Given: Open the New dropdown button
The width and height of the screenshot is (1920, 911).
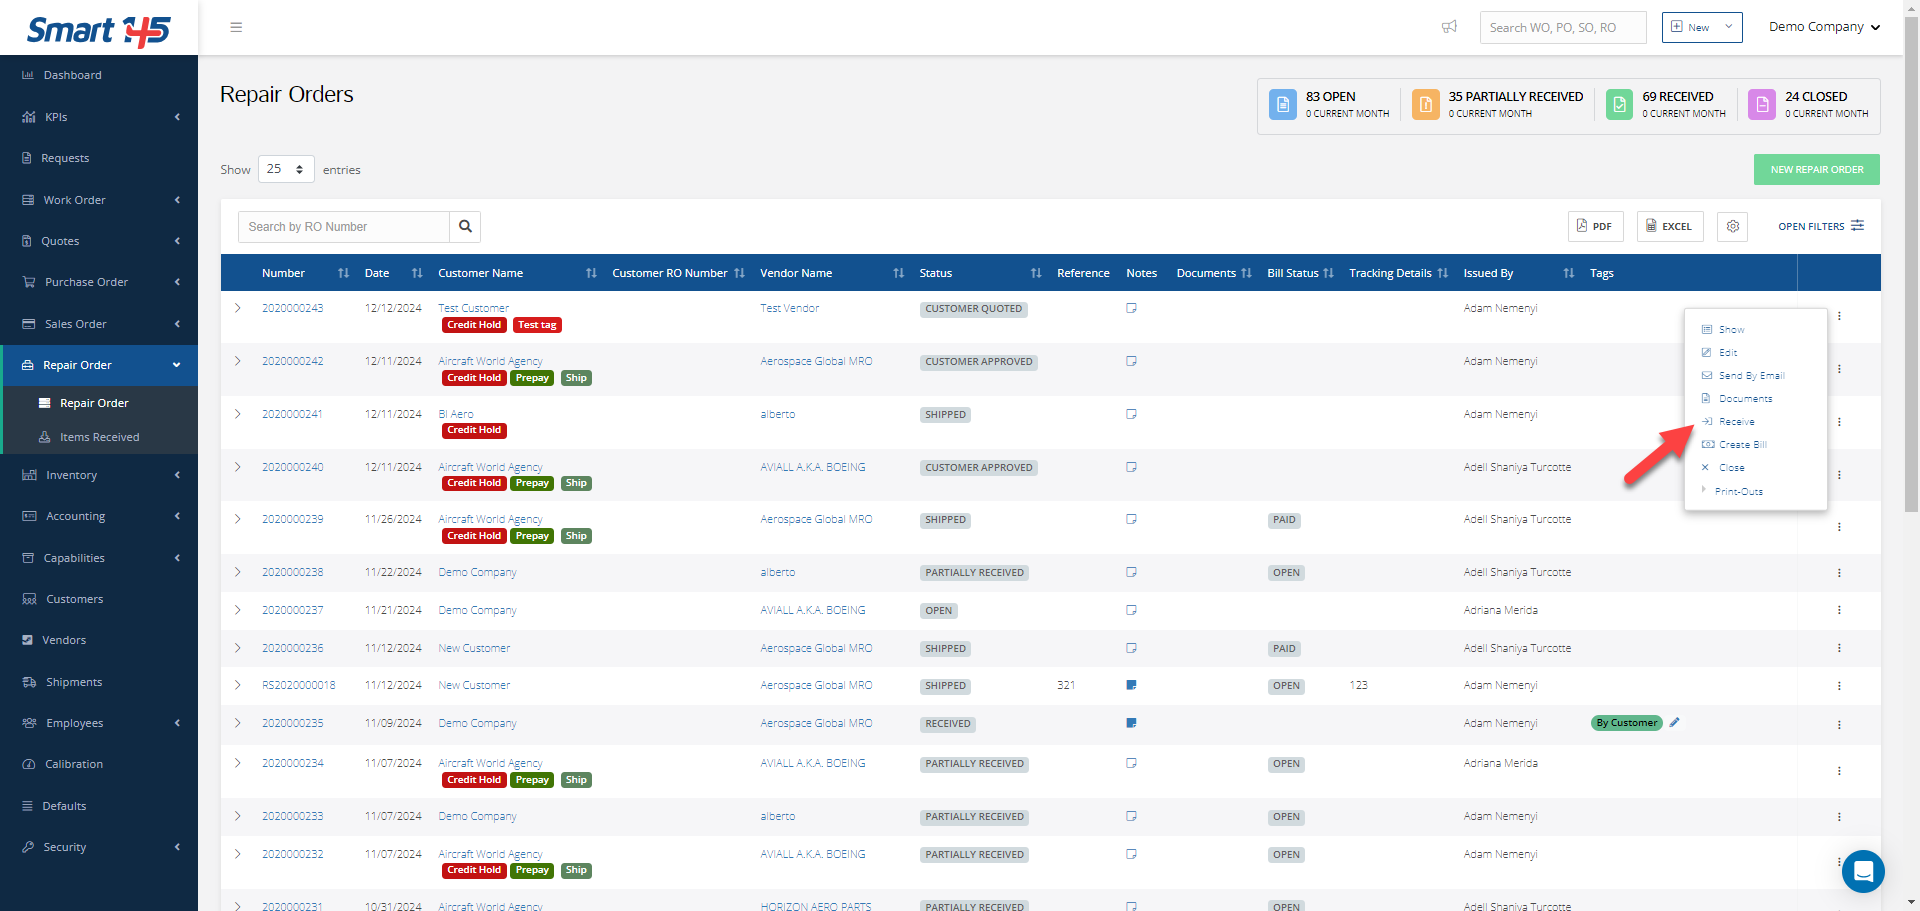Looking at the screenshot, I should coord(1702,27).
